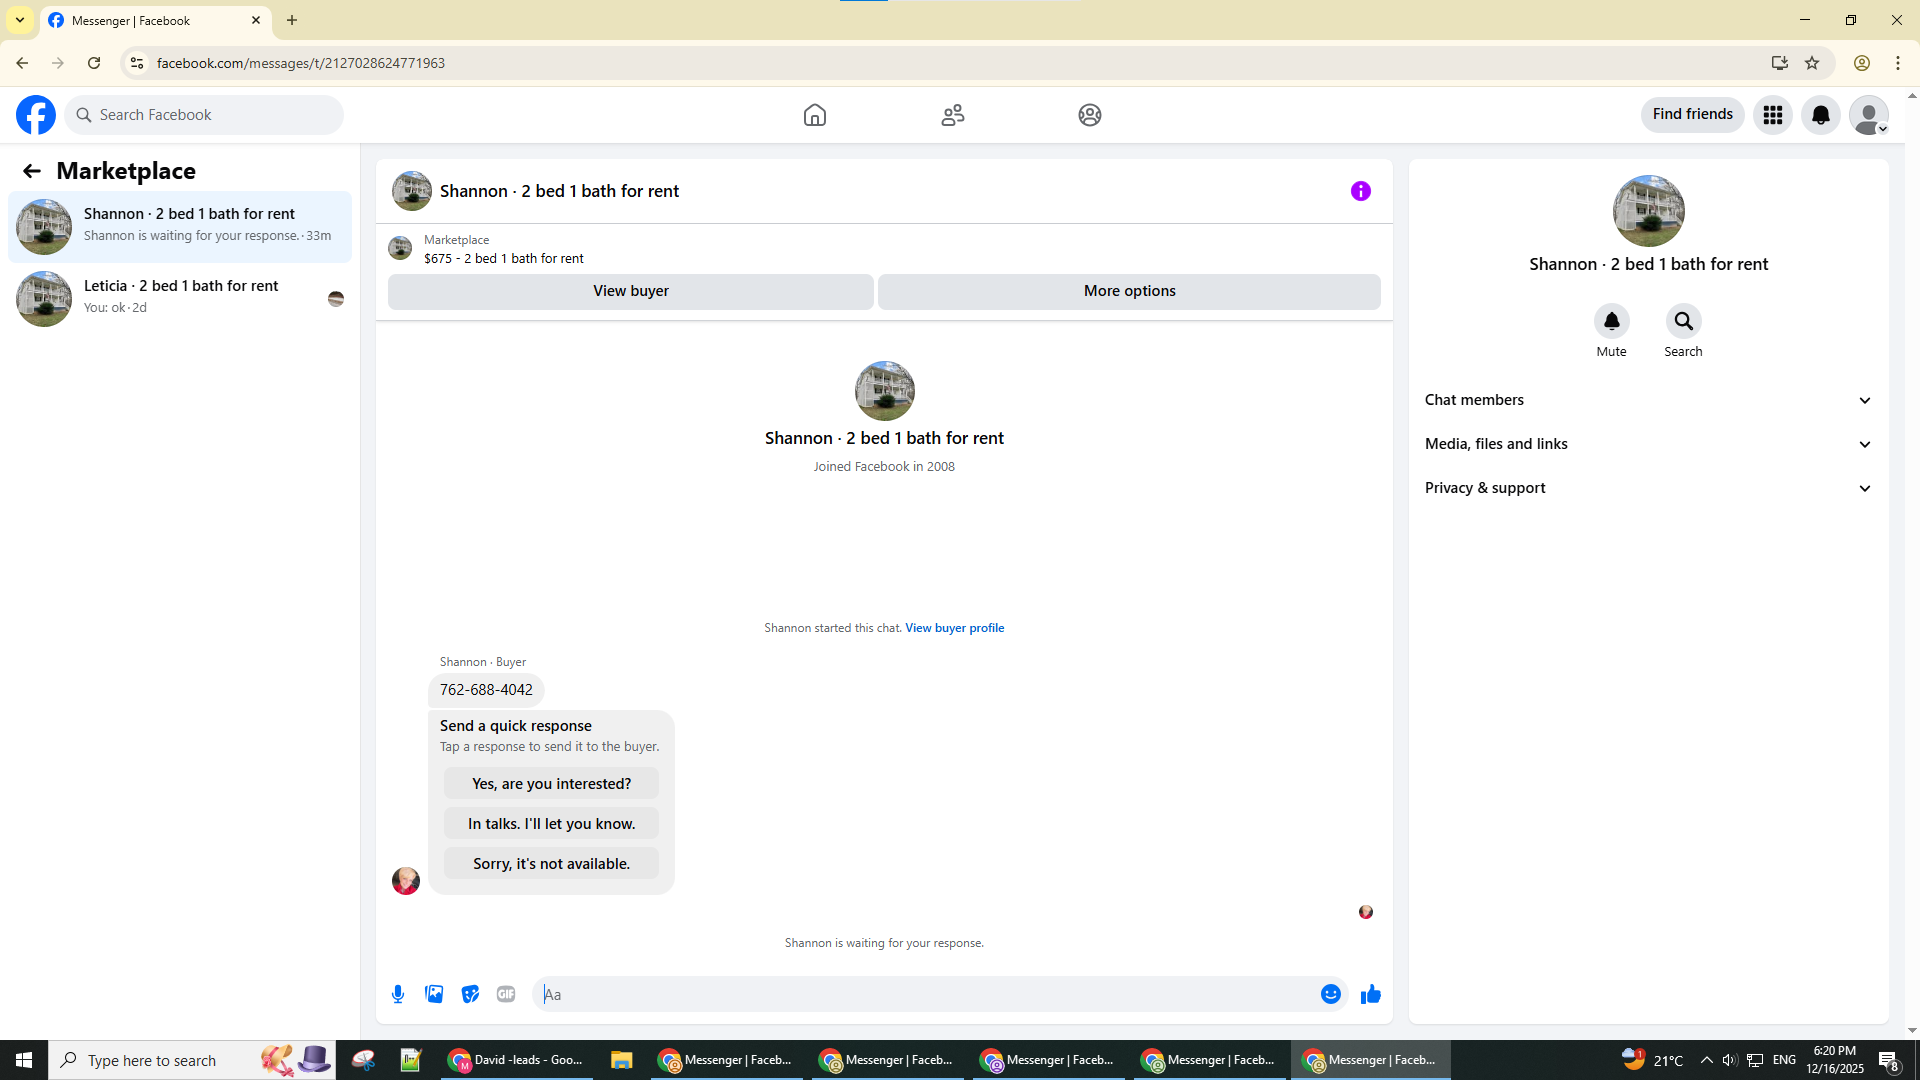The height and width of the screenshot is (1080, 1920).
Task: Send quick response Sorry, it's not available
Action: tap(551, 864)
